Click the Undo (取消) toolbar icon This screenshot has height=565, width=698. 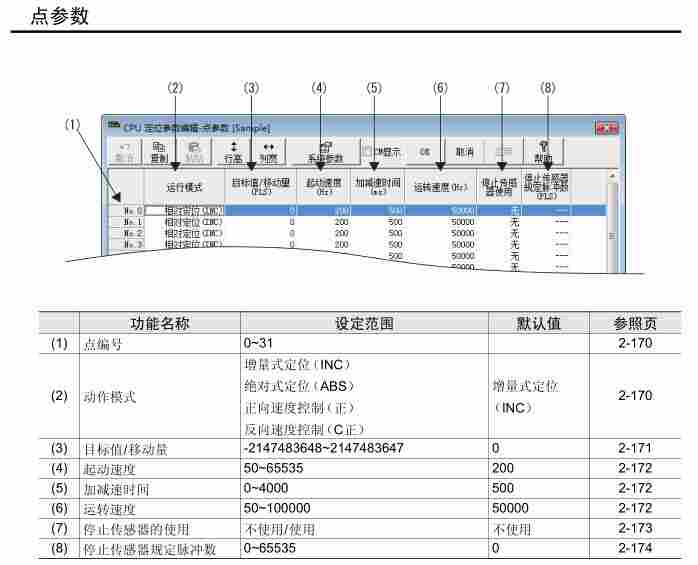click(x=123, y=151)
